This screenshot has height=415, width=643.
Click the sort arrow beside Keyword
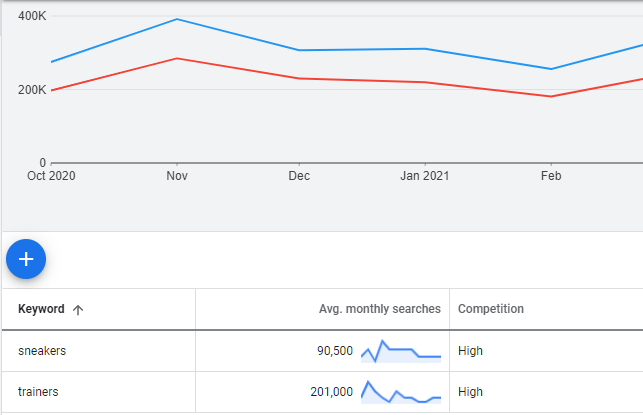click(78, 310)
